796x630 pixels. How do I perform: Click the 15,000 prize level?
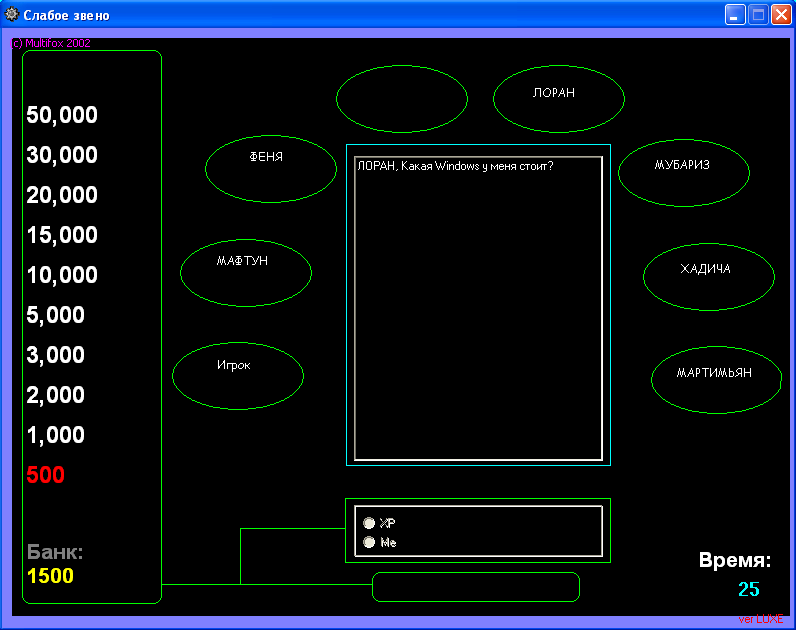point(62,235)
